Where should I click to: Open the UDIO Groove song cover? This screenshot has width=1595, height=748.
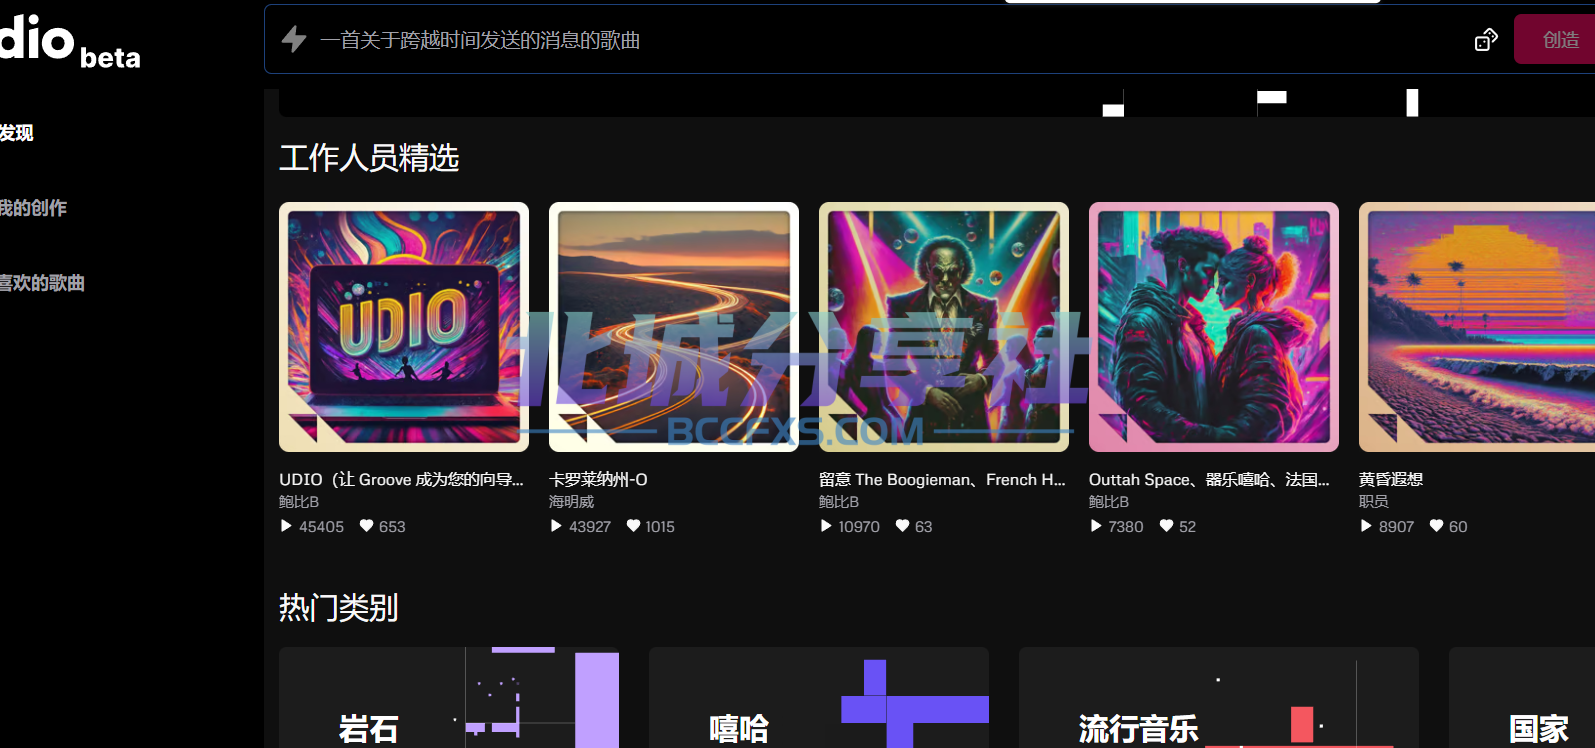point(404,327)
